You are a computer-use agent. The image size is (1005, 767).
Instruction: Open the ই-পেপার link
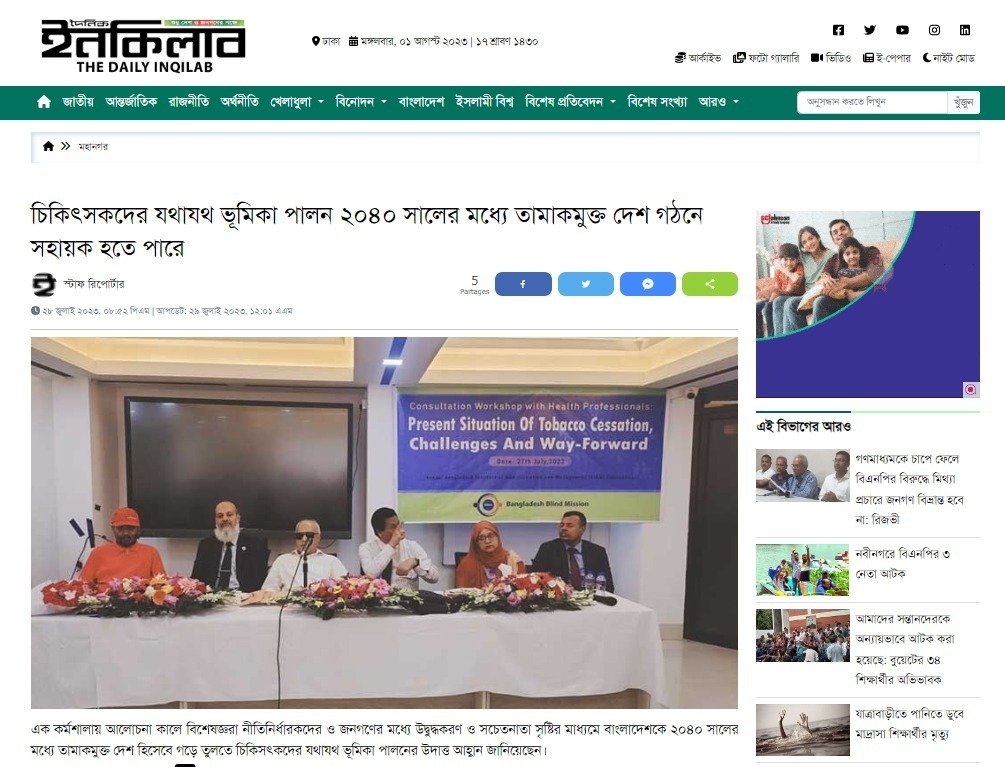[x=886, y=58]
